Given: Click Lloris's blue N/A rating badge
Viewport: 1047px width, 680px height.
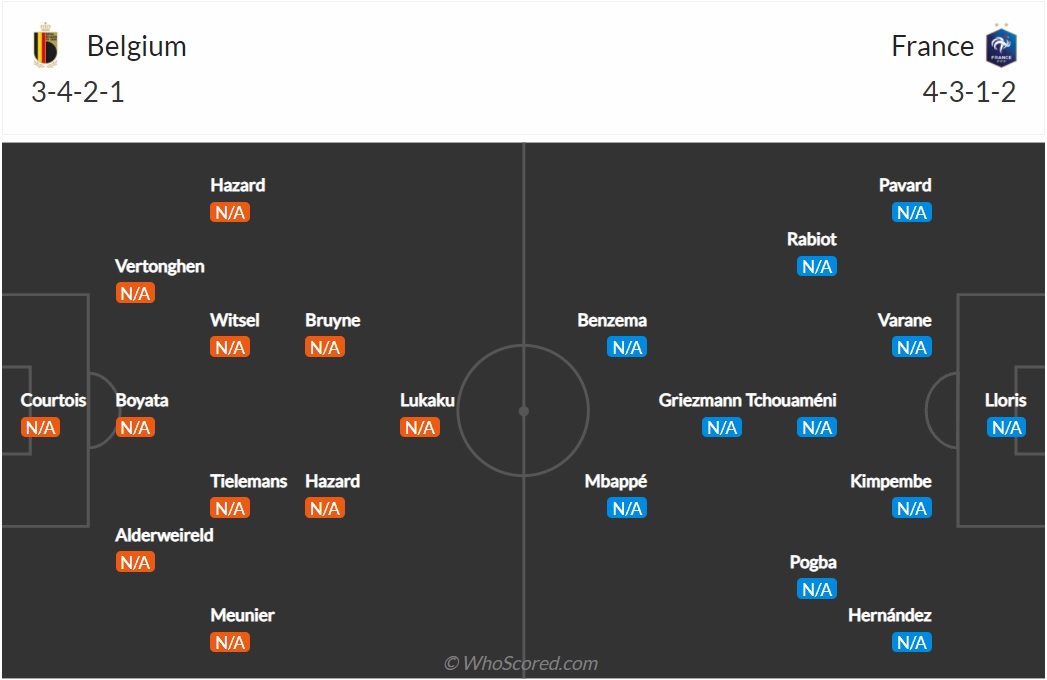Looking at the screenshot, I should pyautogui.click(x=1006, y=428).
